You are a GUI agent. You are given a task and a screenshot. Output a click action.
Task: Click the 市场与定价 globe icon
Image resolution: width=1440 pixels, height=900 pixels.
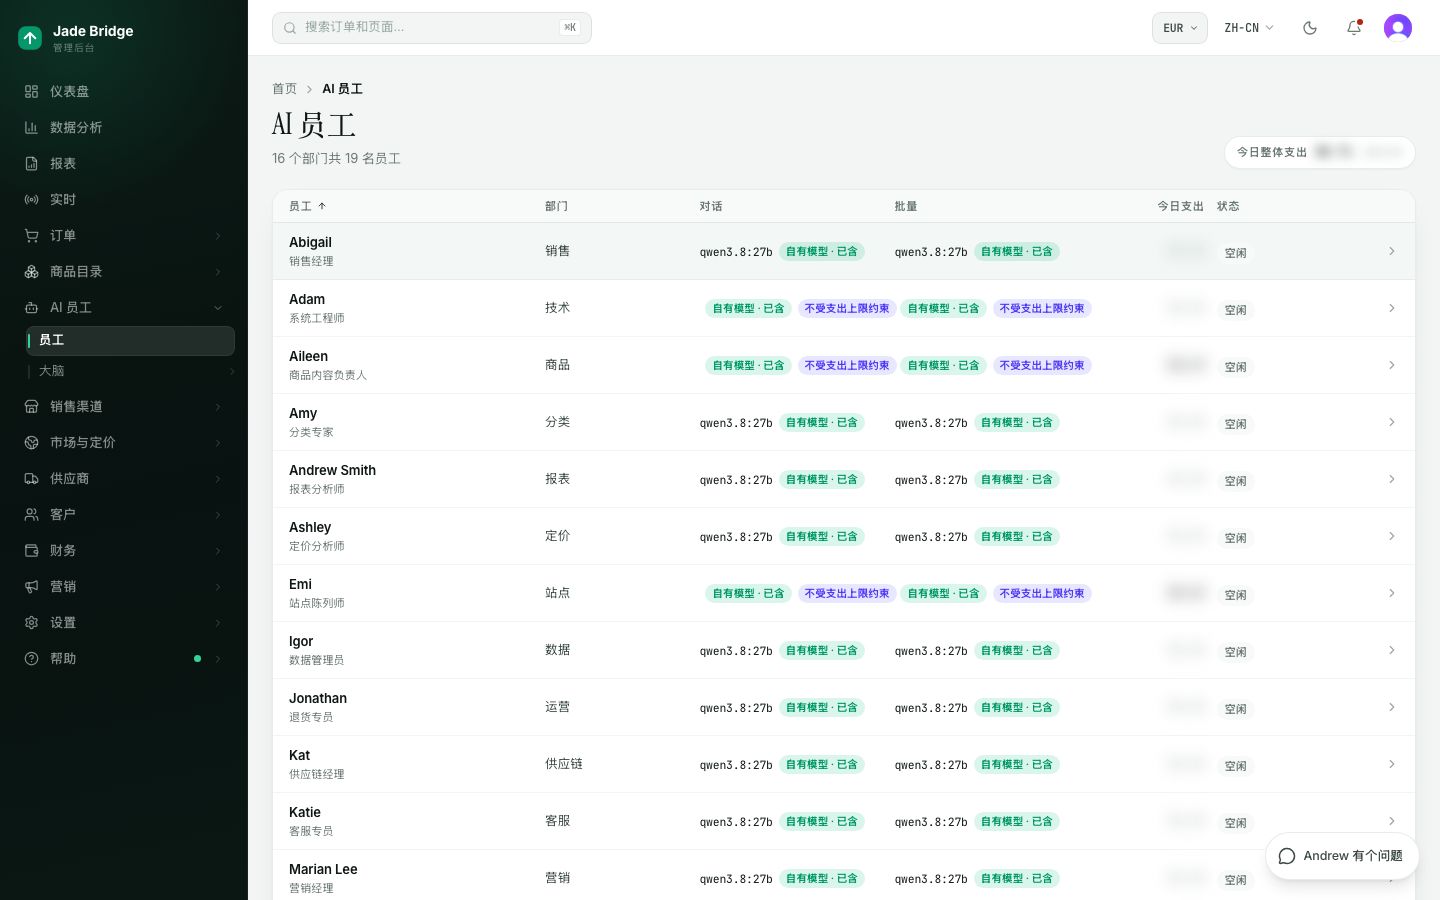tap(31, 442)
